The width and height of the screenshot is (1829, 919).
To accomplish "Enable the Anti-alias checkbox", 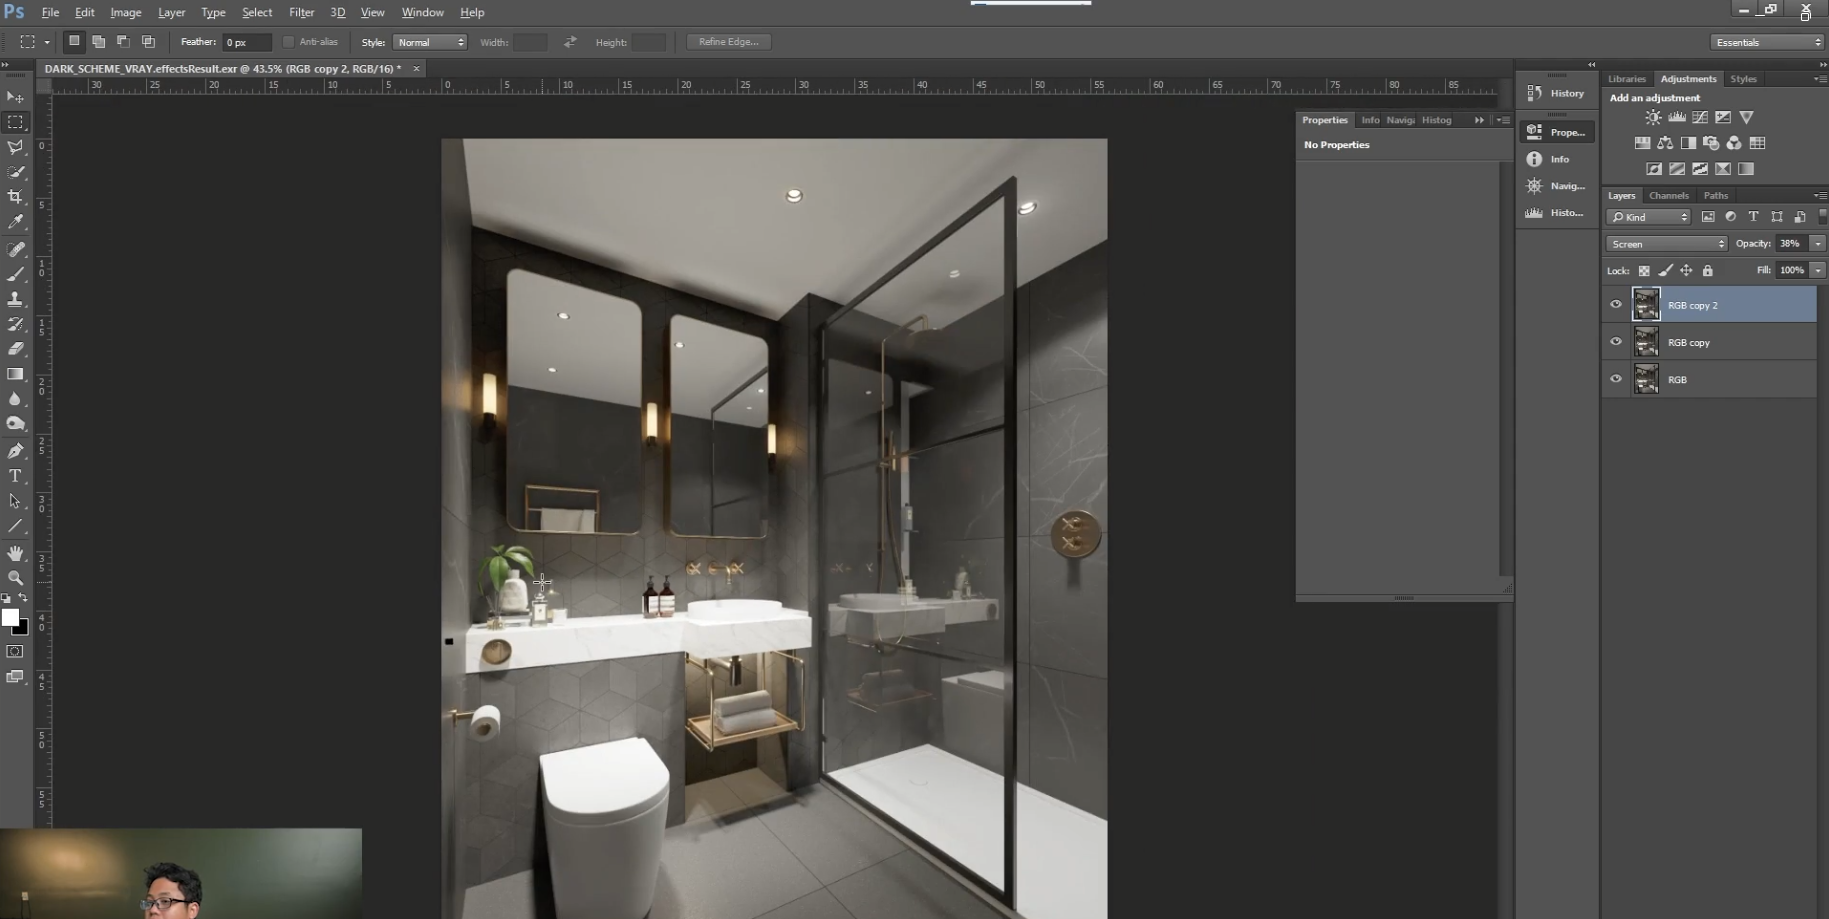I will click(290, 41).
